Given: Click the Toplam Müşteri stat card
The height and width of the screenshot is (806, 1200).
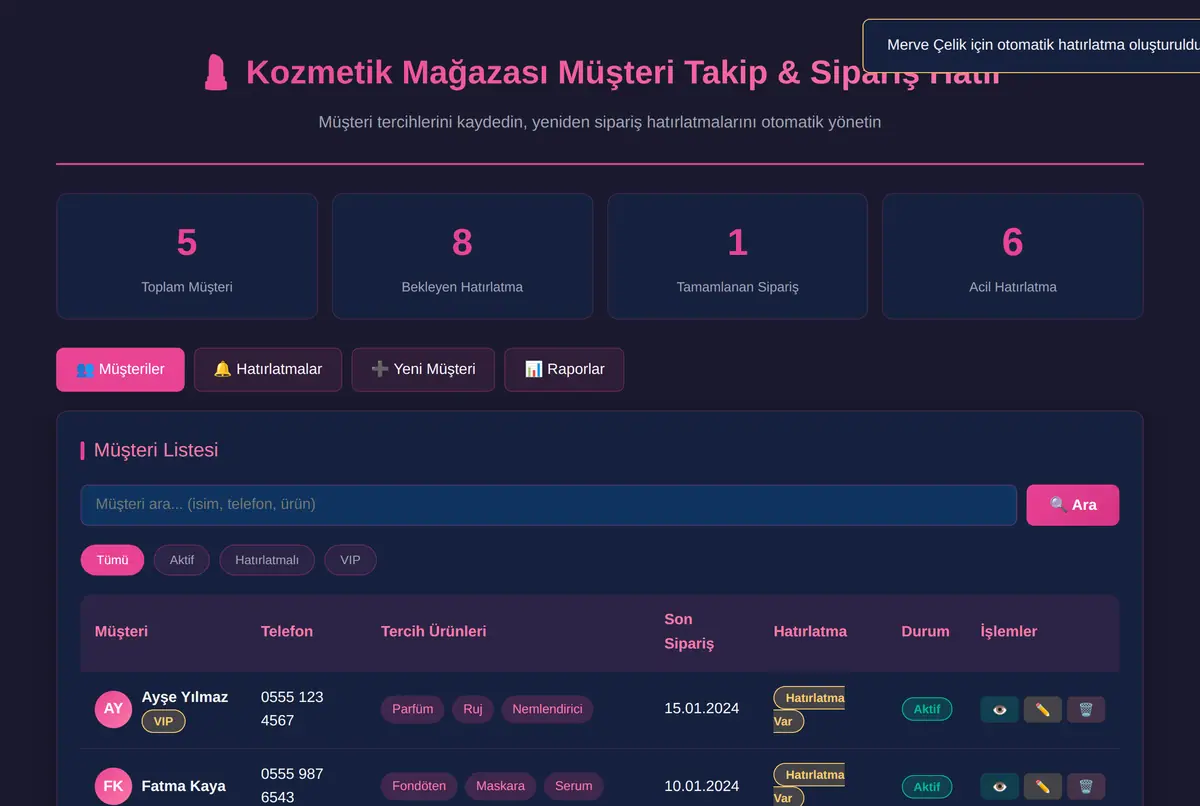Looking at the screenshot, I should coord(187,256).
